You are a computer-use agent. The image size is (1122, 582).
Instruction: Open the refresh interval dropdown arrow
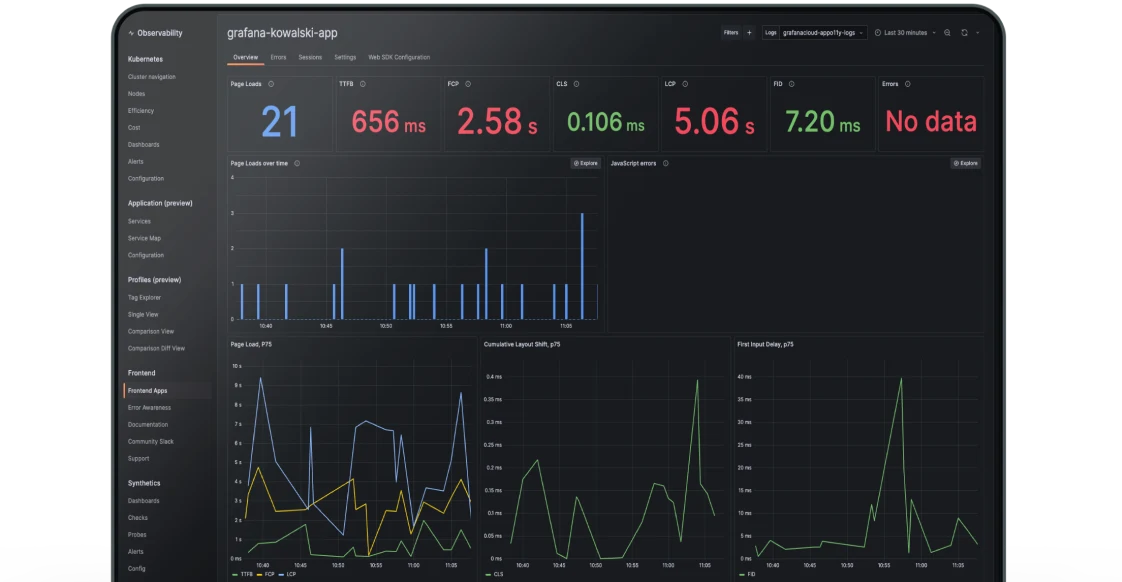click(x=977, y=33)
